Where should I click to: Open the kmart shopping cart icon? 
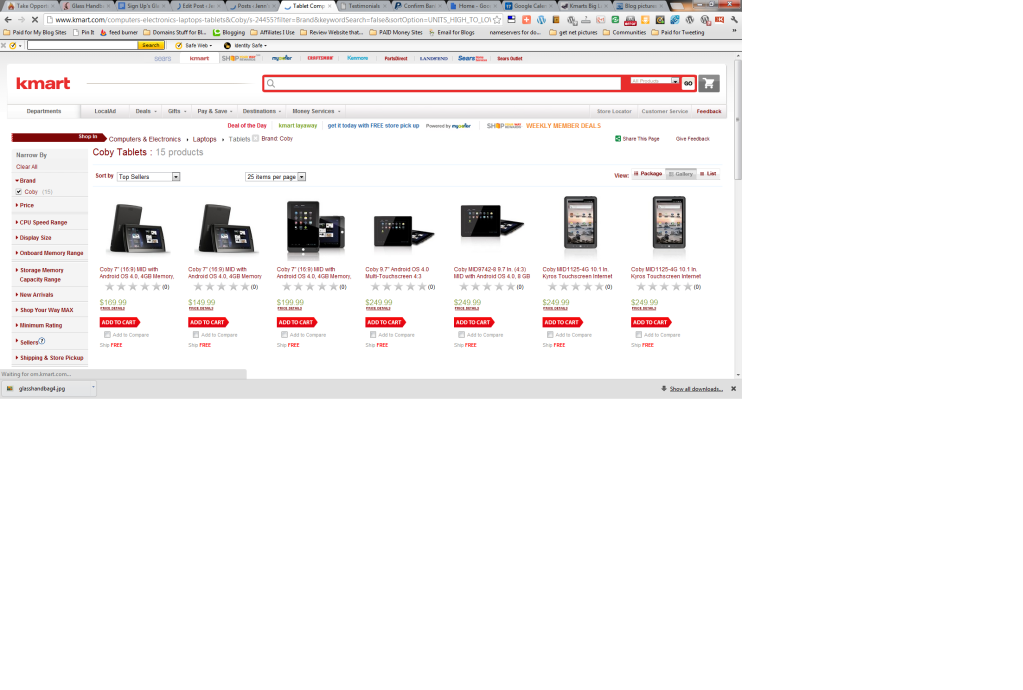click(x=709, y=83)
